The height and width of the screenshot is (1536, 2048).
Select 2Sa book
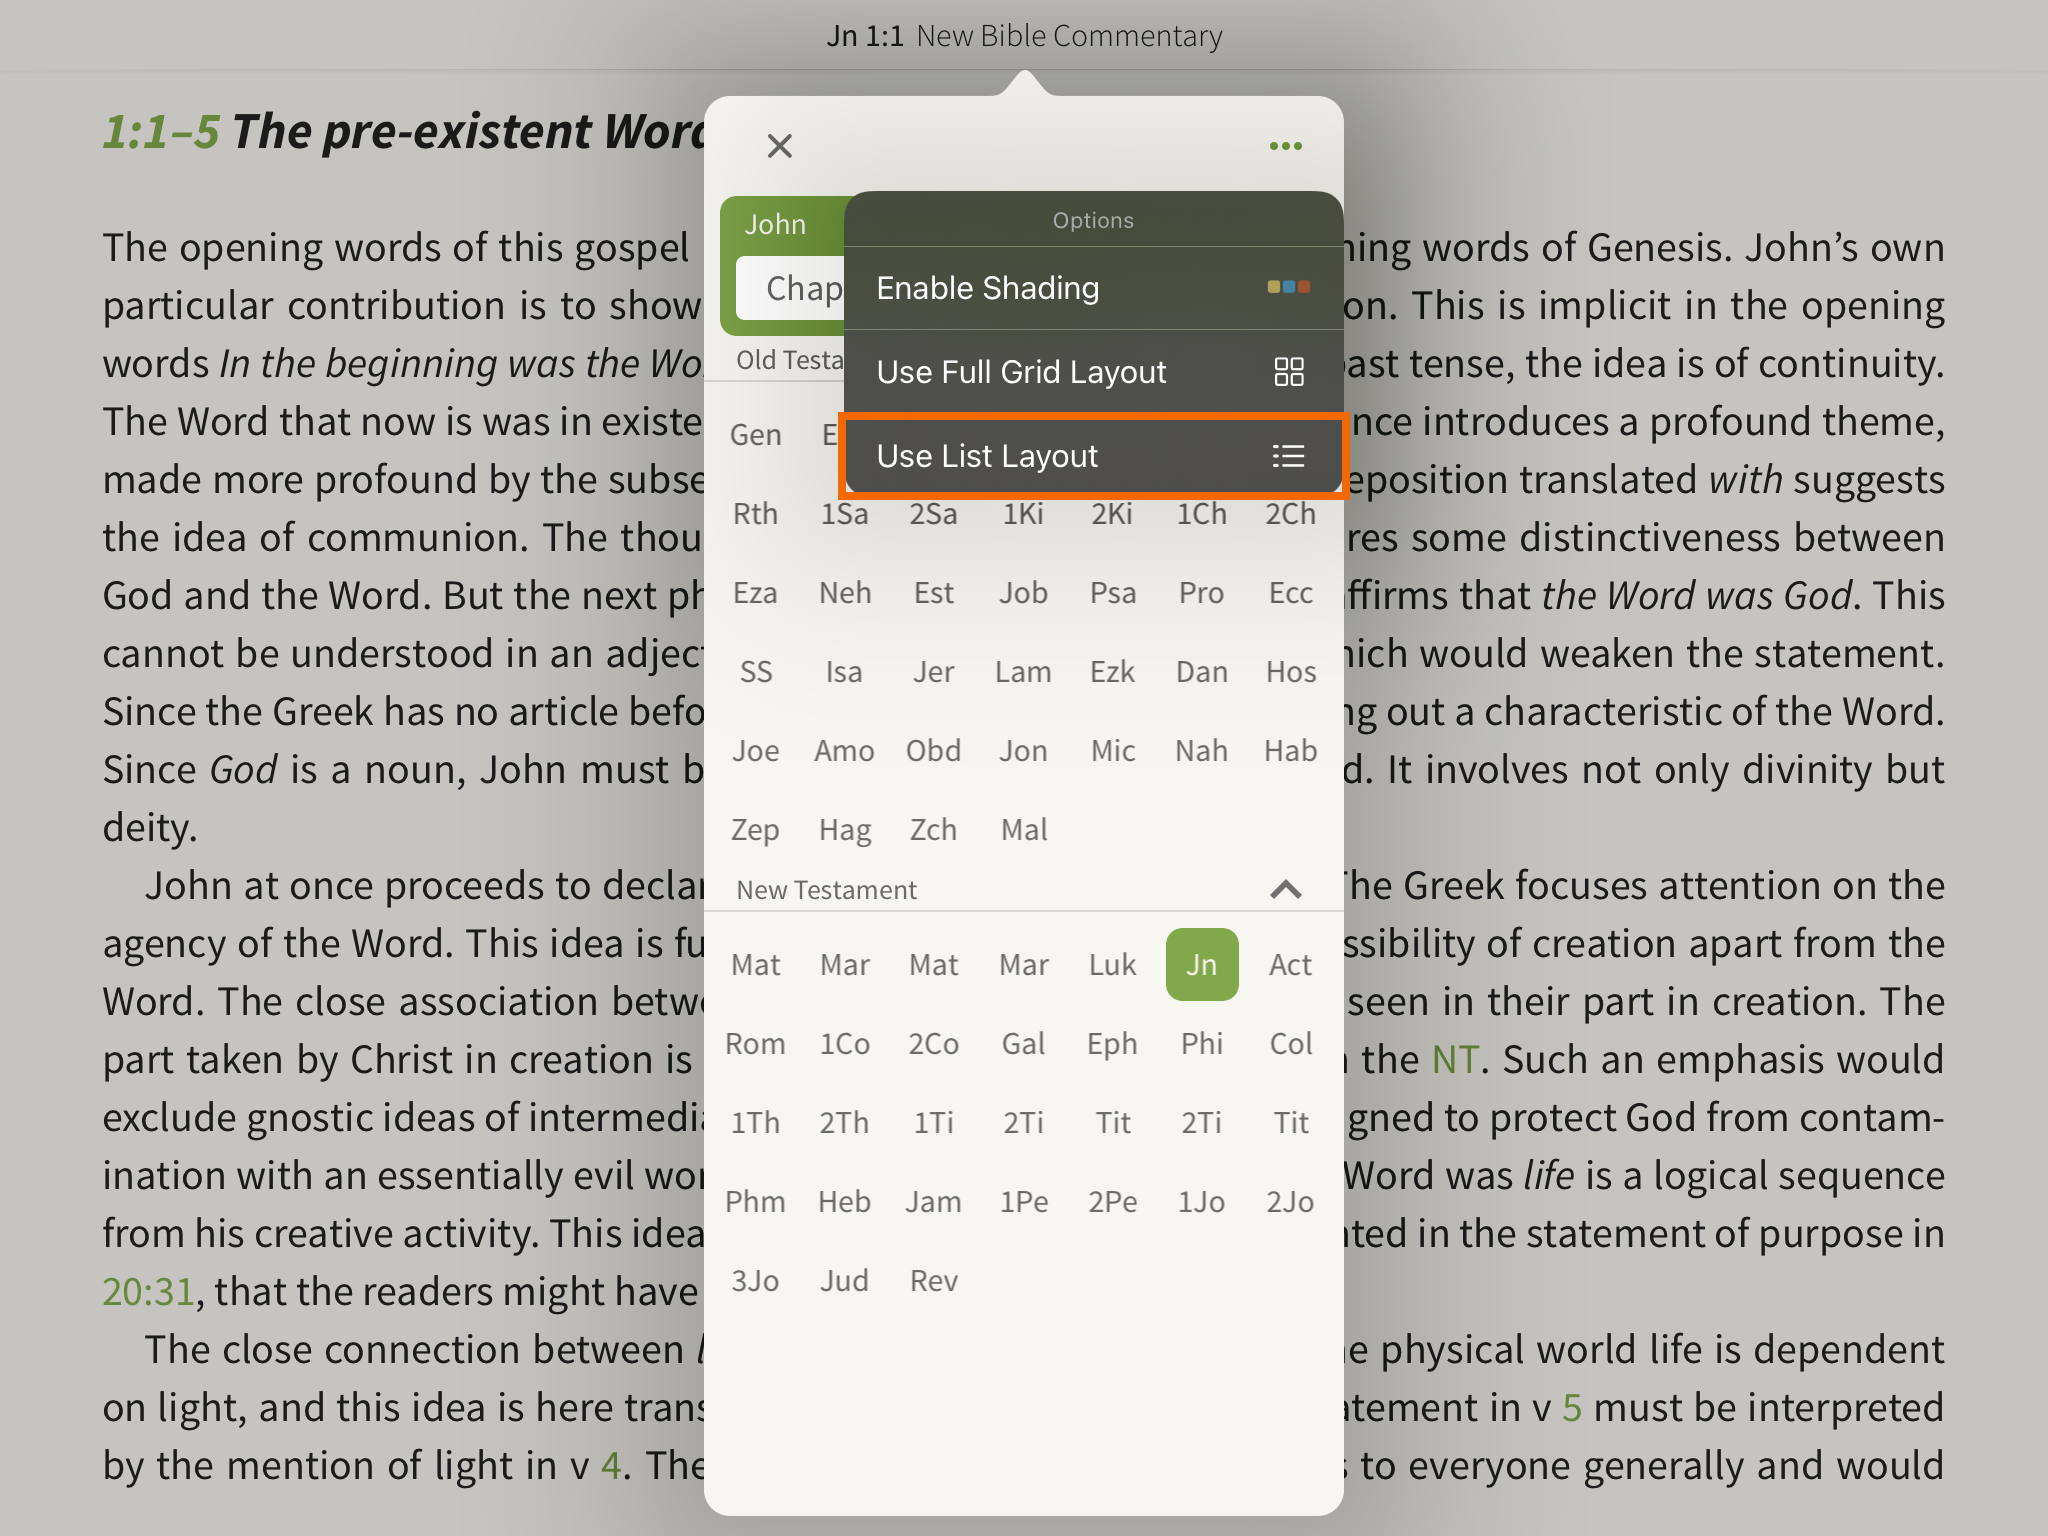click(x=933, y=514)
